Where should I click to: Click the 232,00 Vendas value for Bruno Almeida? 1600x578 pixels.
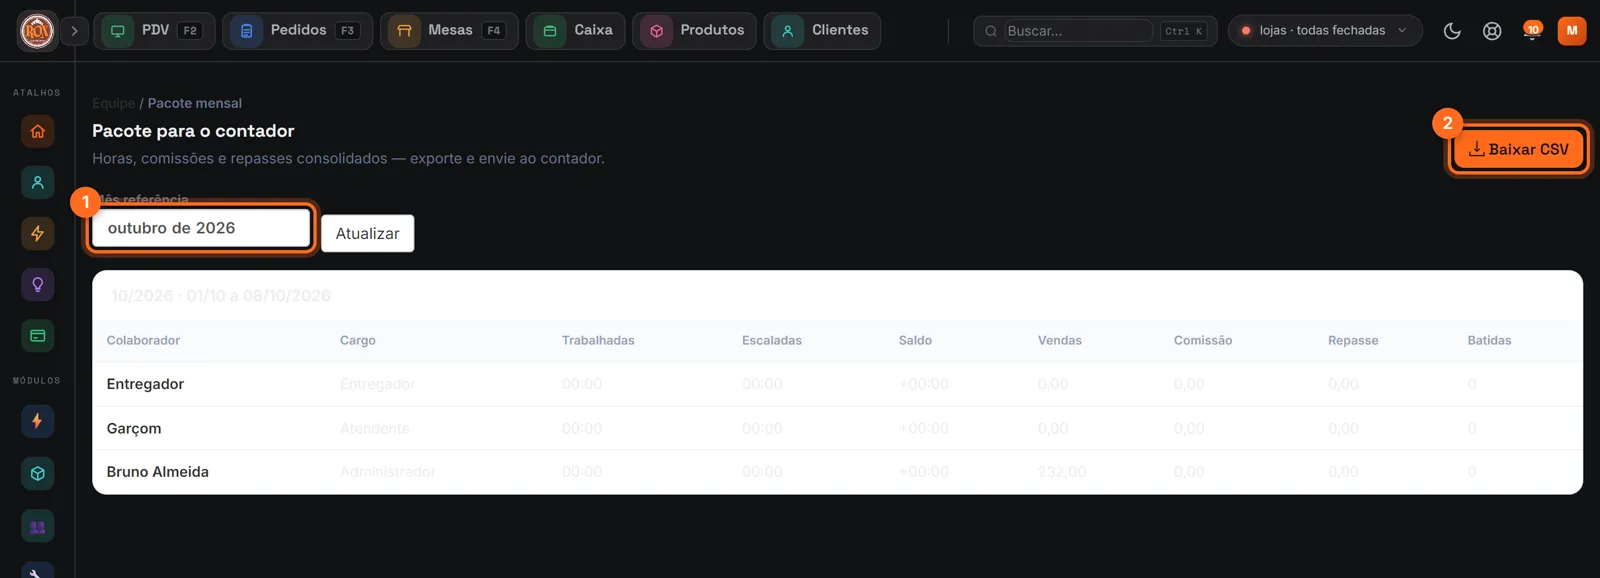pos(1062,472)
